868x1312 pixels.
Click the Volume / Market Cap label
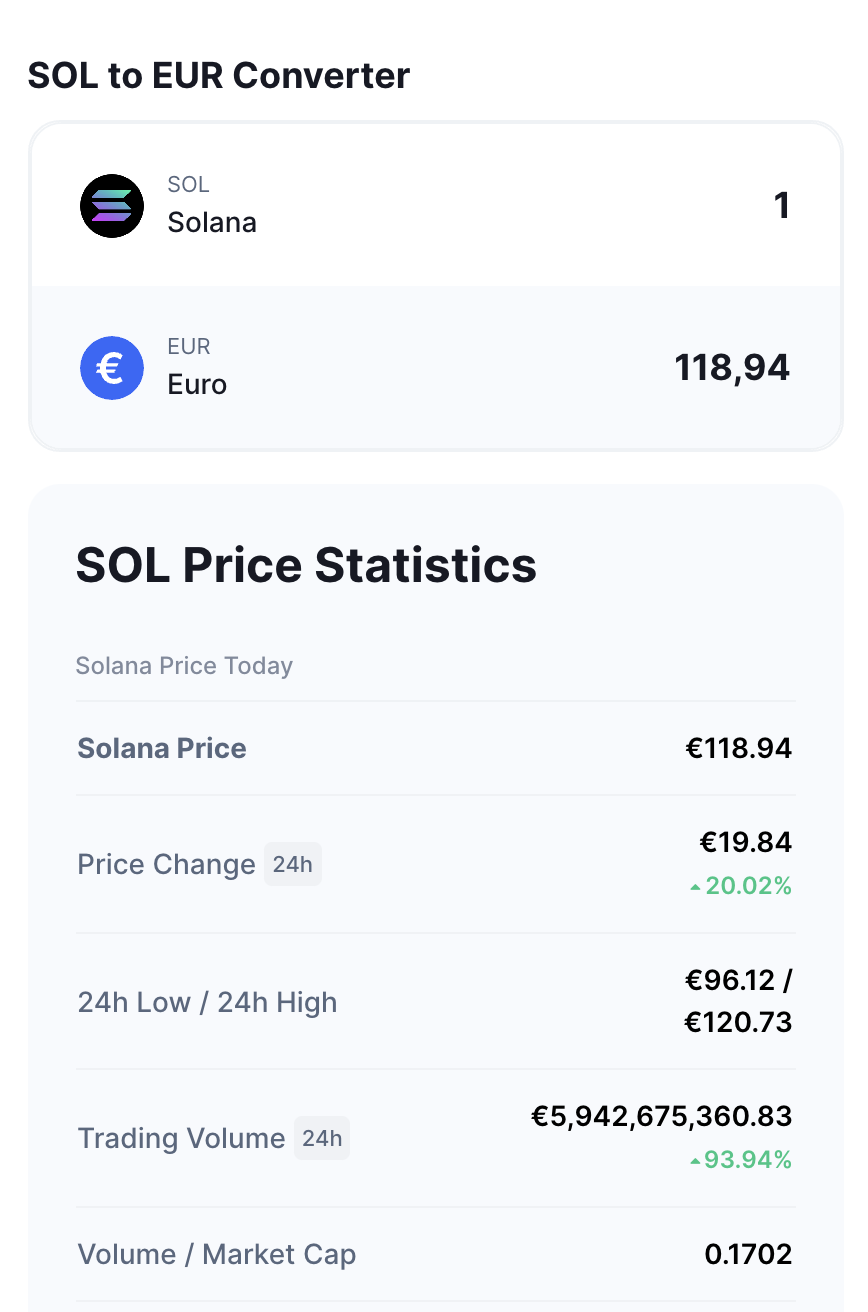pos(217,1254)
